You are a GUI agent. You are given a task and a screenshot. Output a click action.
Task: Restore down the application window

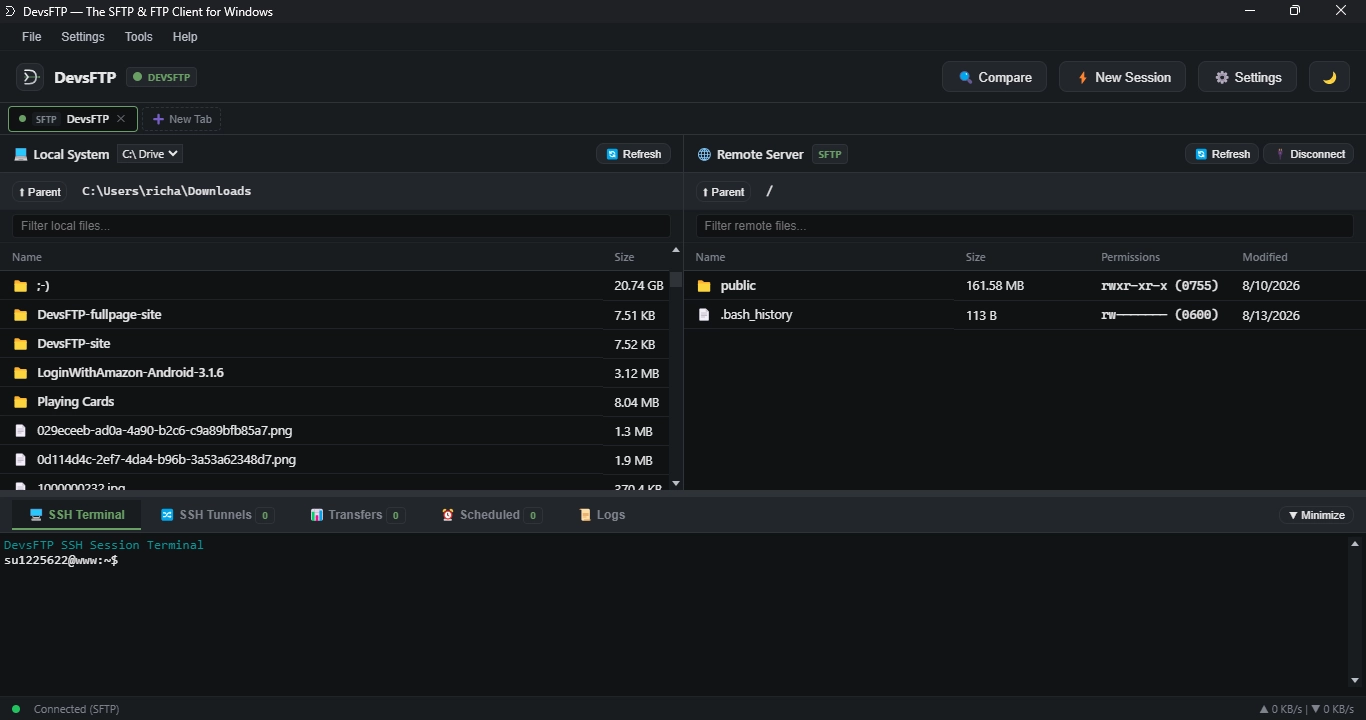[1295, 11]
